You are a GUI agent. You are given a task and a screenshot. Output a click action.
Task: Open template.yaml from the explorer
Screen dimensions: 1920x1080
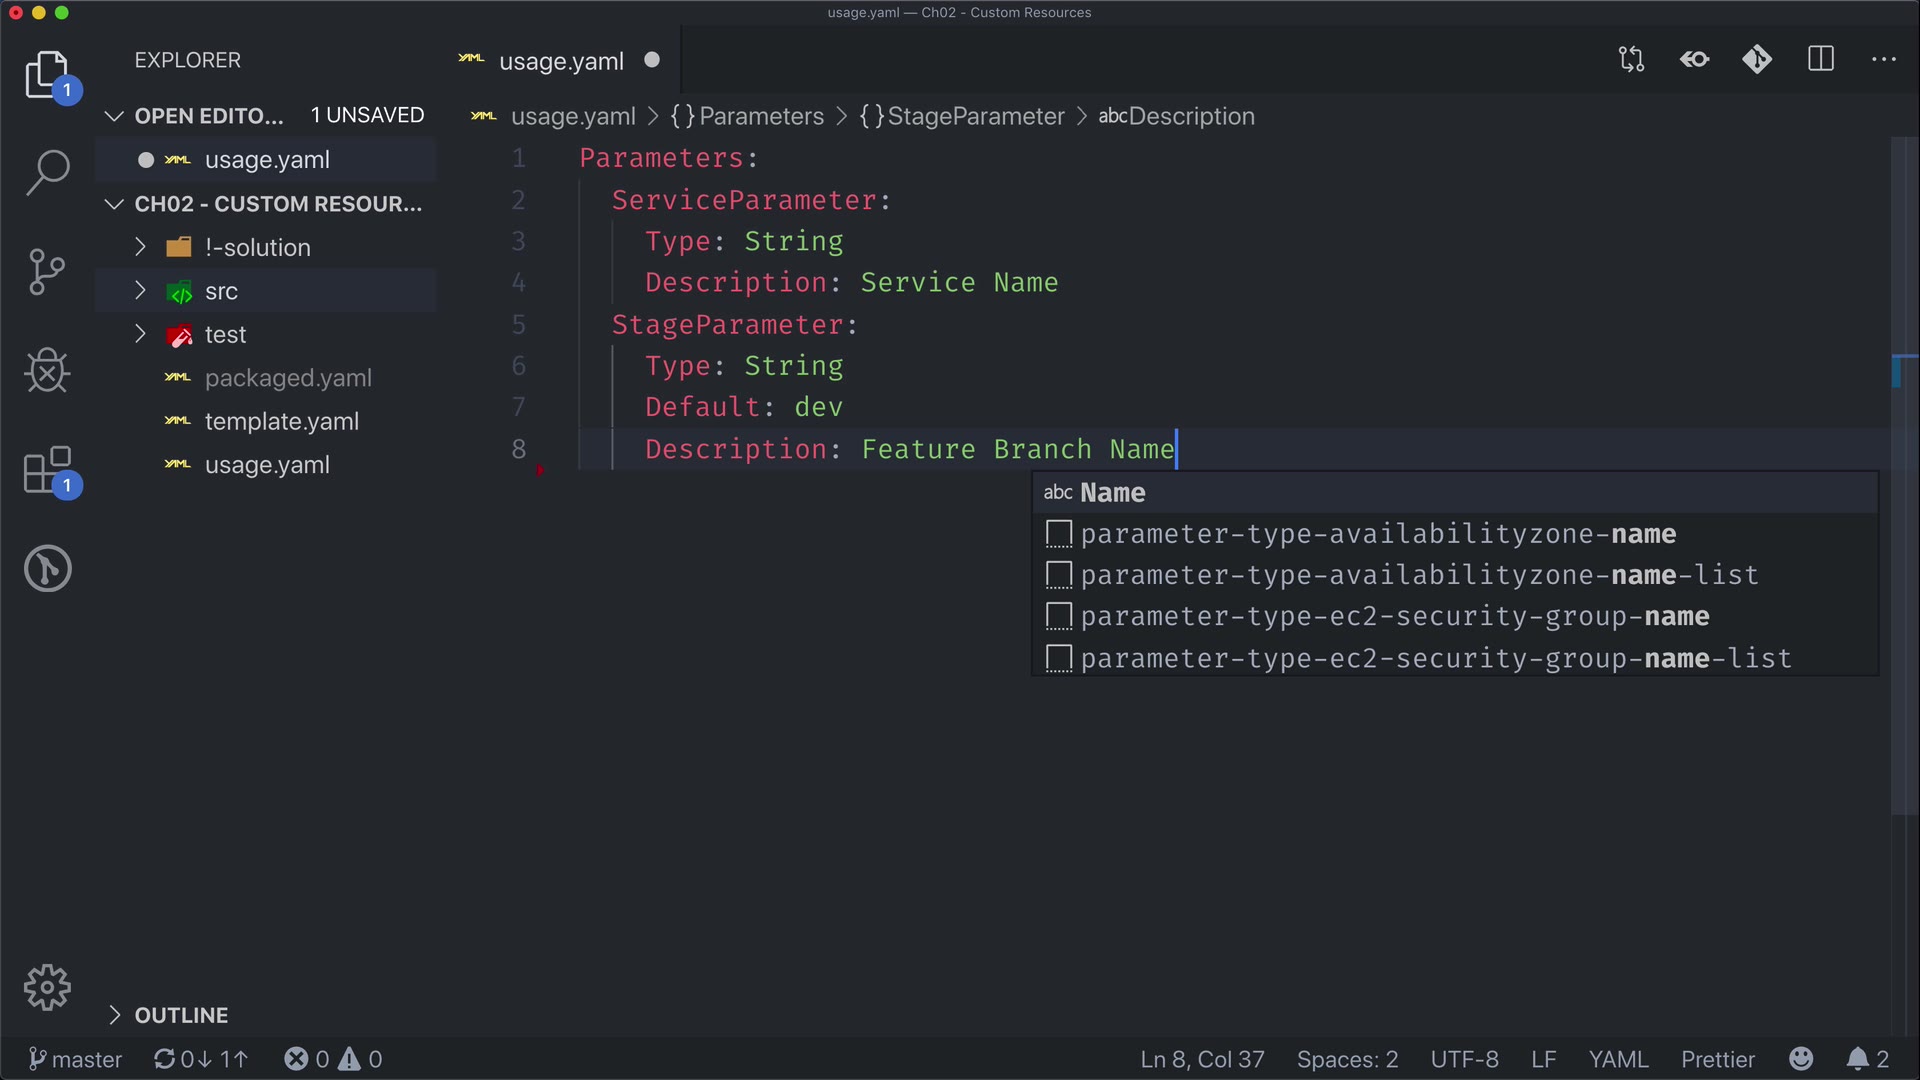pos(281,421)
